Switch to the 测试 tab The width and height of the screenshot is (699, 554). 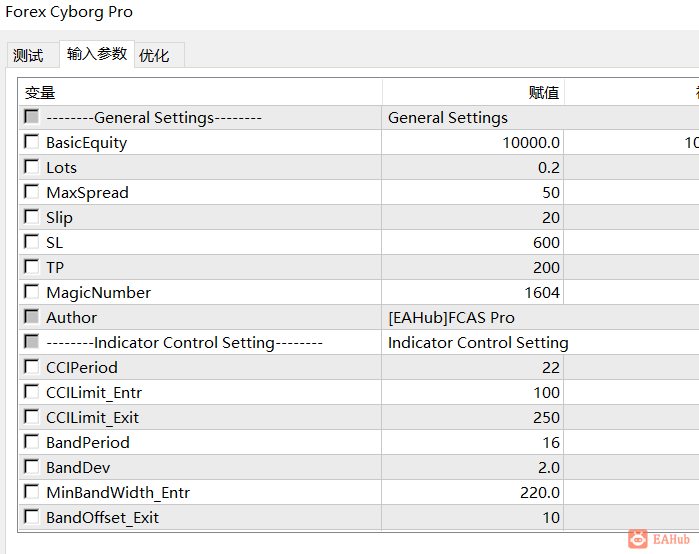[x=29, y=56]
